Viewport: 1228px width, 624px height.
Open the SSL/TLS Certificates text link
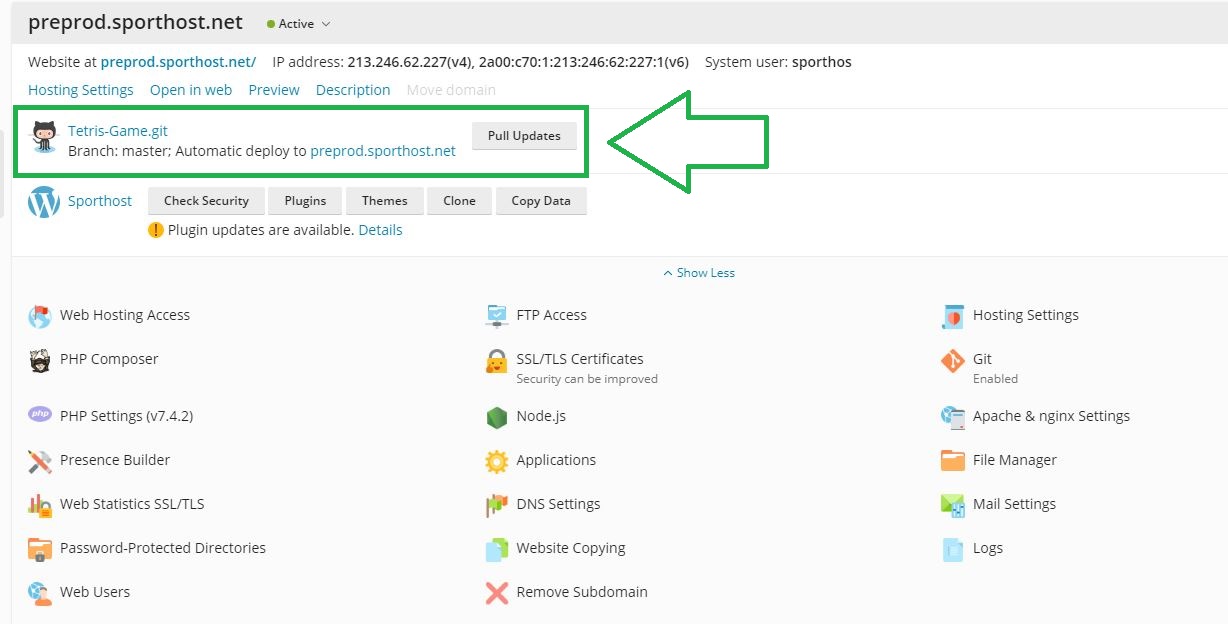580,359
